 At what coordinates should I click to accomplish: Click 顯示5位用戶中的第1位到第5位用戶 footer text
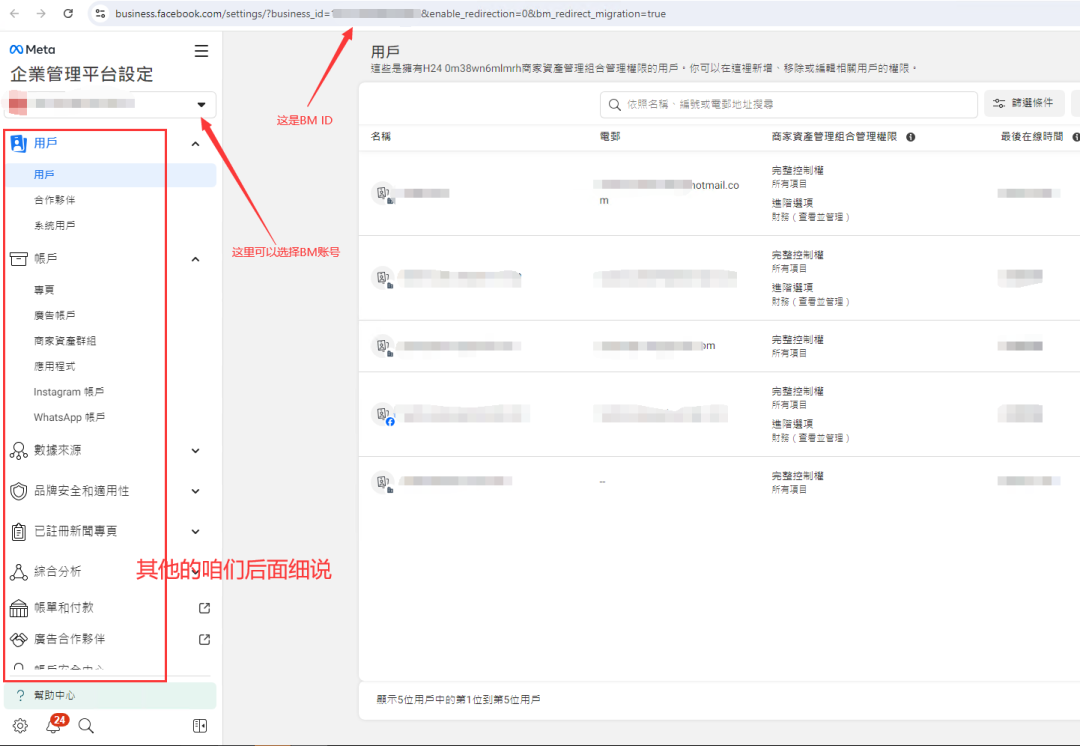459,700
